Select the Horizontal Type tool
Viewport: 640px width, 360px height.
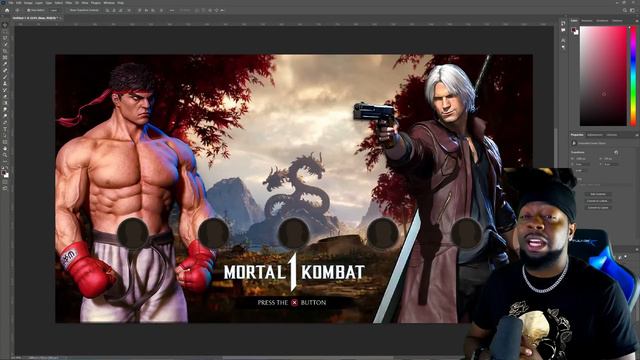(x=5, y=129)
